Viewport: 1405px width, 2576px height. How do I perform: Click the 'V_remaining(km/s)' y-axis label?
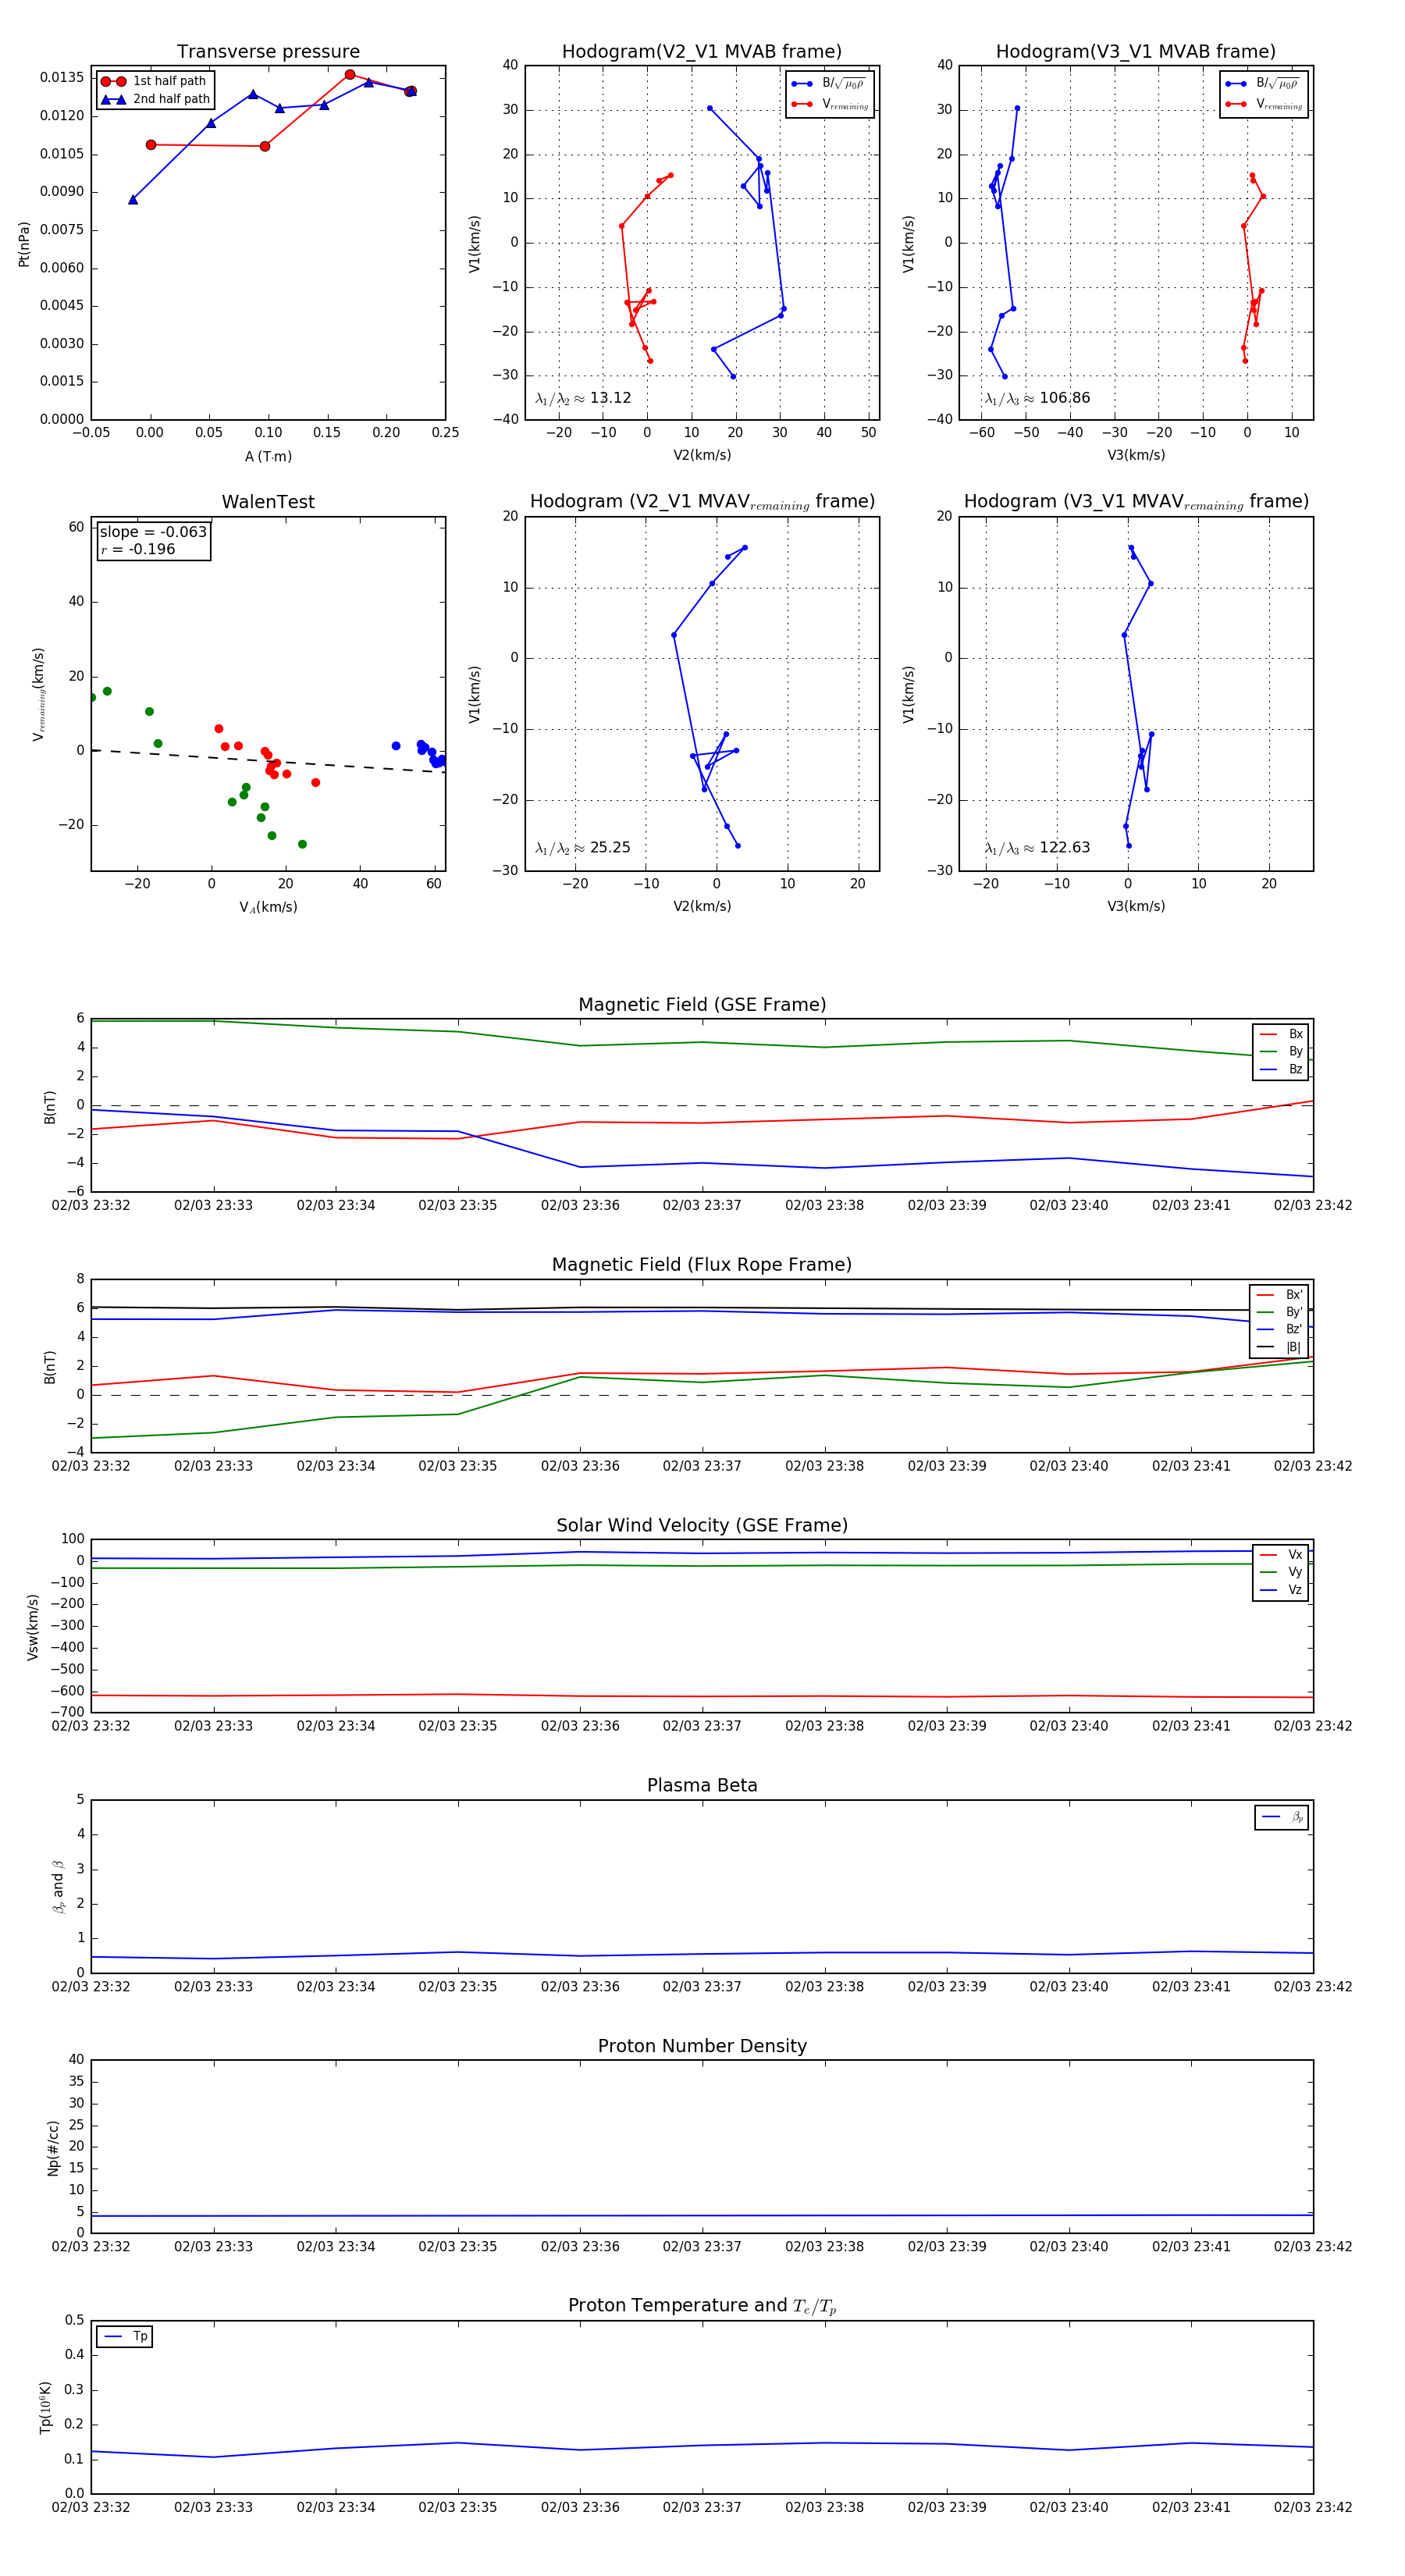point(38,694)
